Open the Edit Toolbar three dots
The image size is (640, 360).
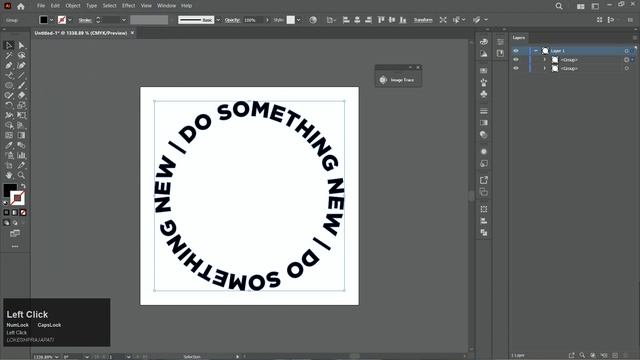click(x=15, y=246)
